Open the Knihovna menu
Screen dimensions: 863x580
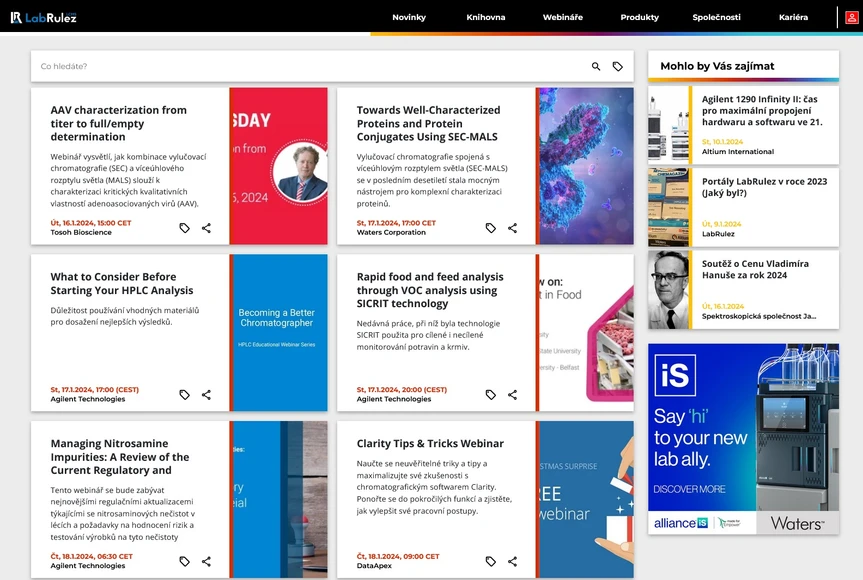pyautogui.click(x=485, y=17)
